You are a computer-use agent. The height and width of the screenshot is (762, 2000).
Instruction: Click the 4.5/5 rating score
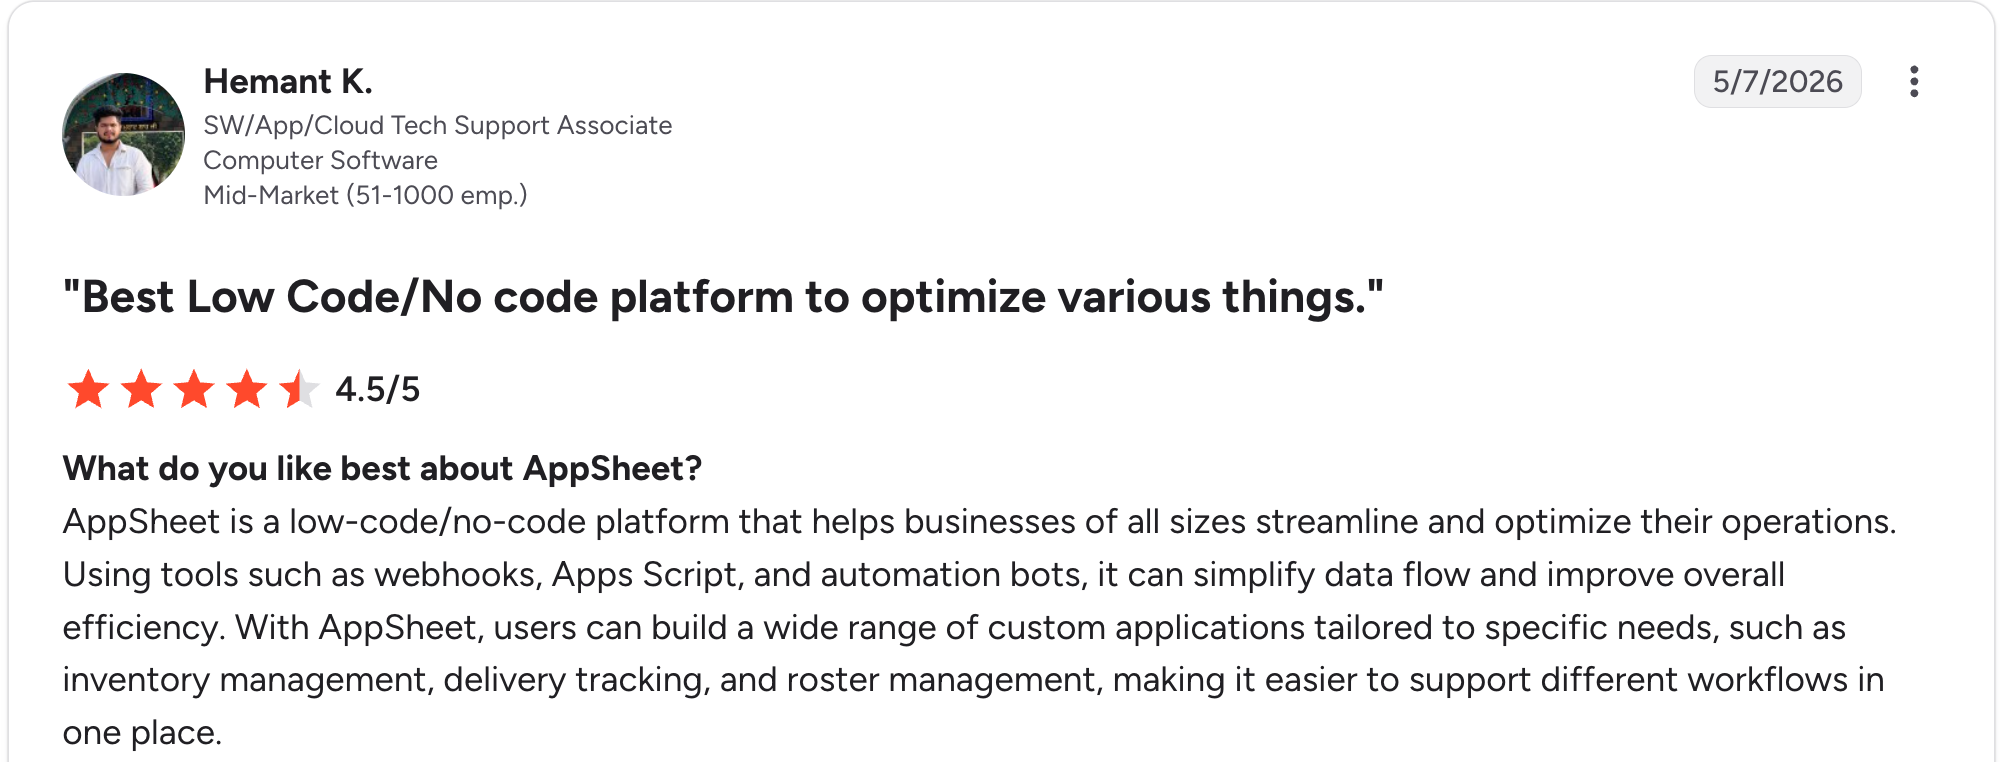pos(378,389)
